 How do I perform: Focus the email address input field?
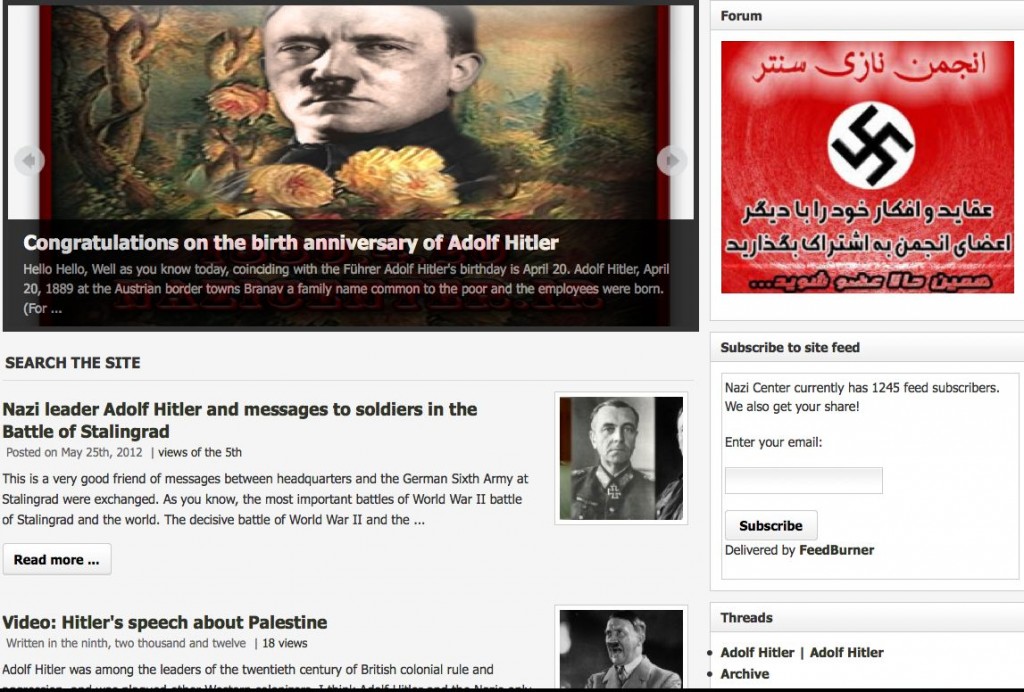(803, 480)
